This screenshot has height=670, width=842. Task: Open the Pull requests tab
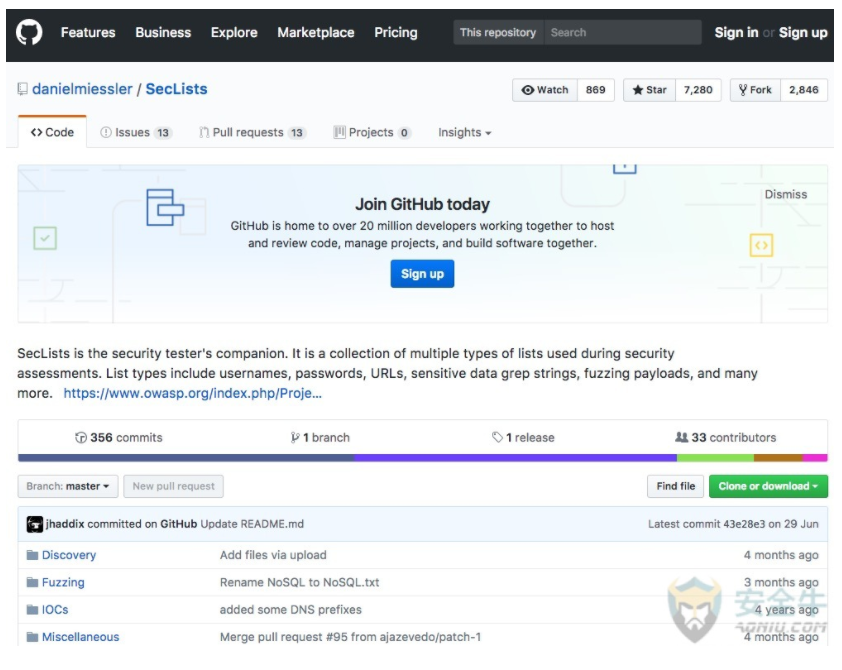tap(252, 132)
